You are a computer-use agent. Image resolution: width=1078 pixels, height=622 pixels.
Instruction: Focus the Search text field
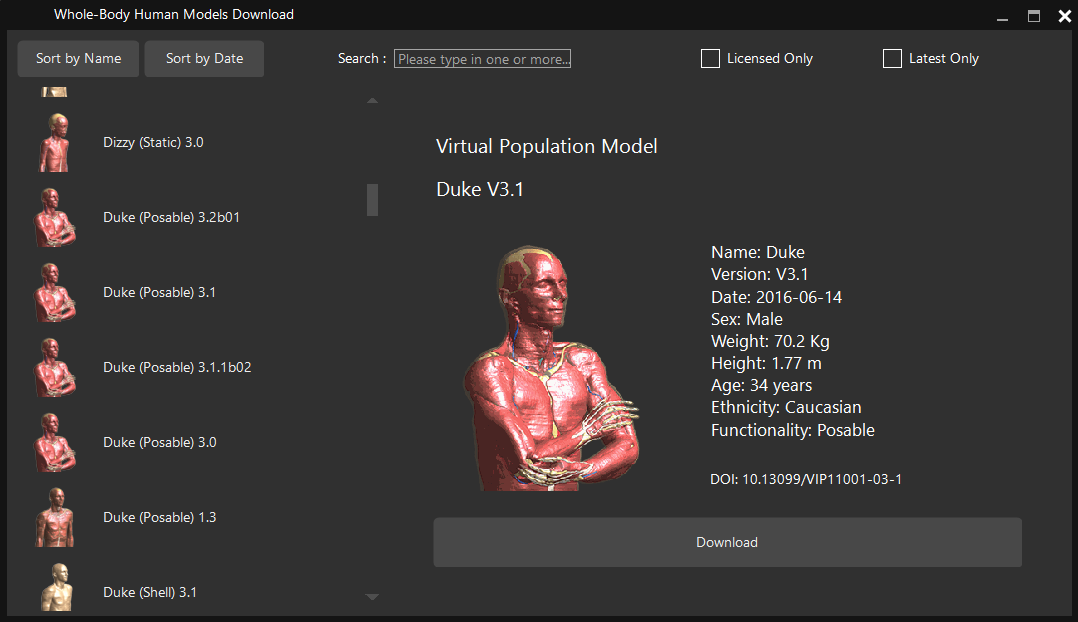482,59
